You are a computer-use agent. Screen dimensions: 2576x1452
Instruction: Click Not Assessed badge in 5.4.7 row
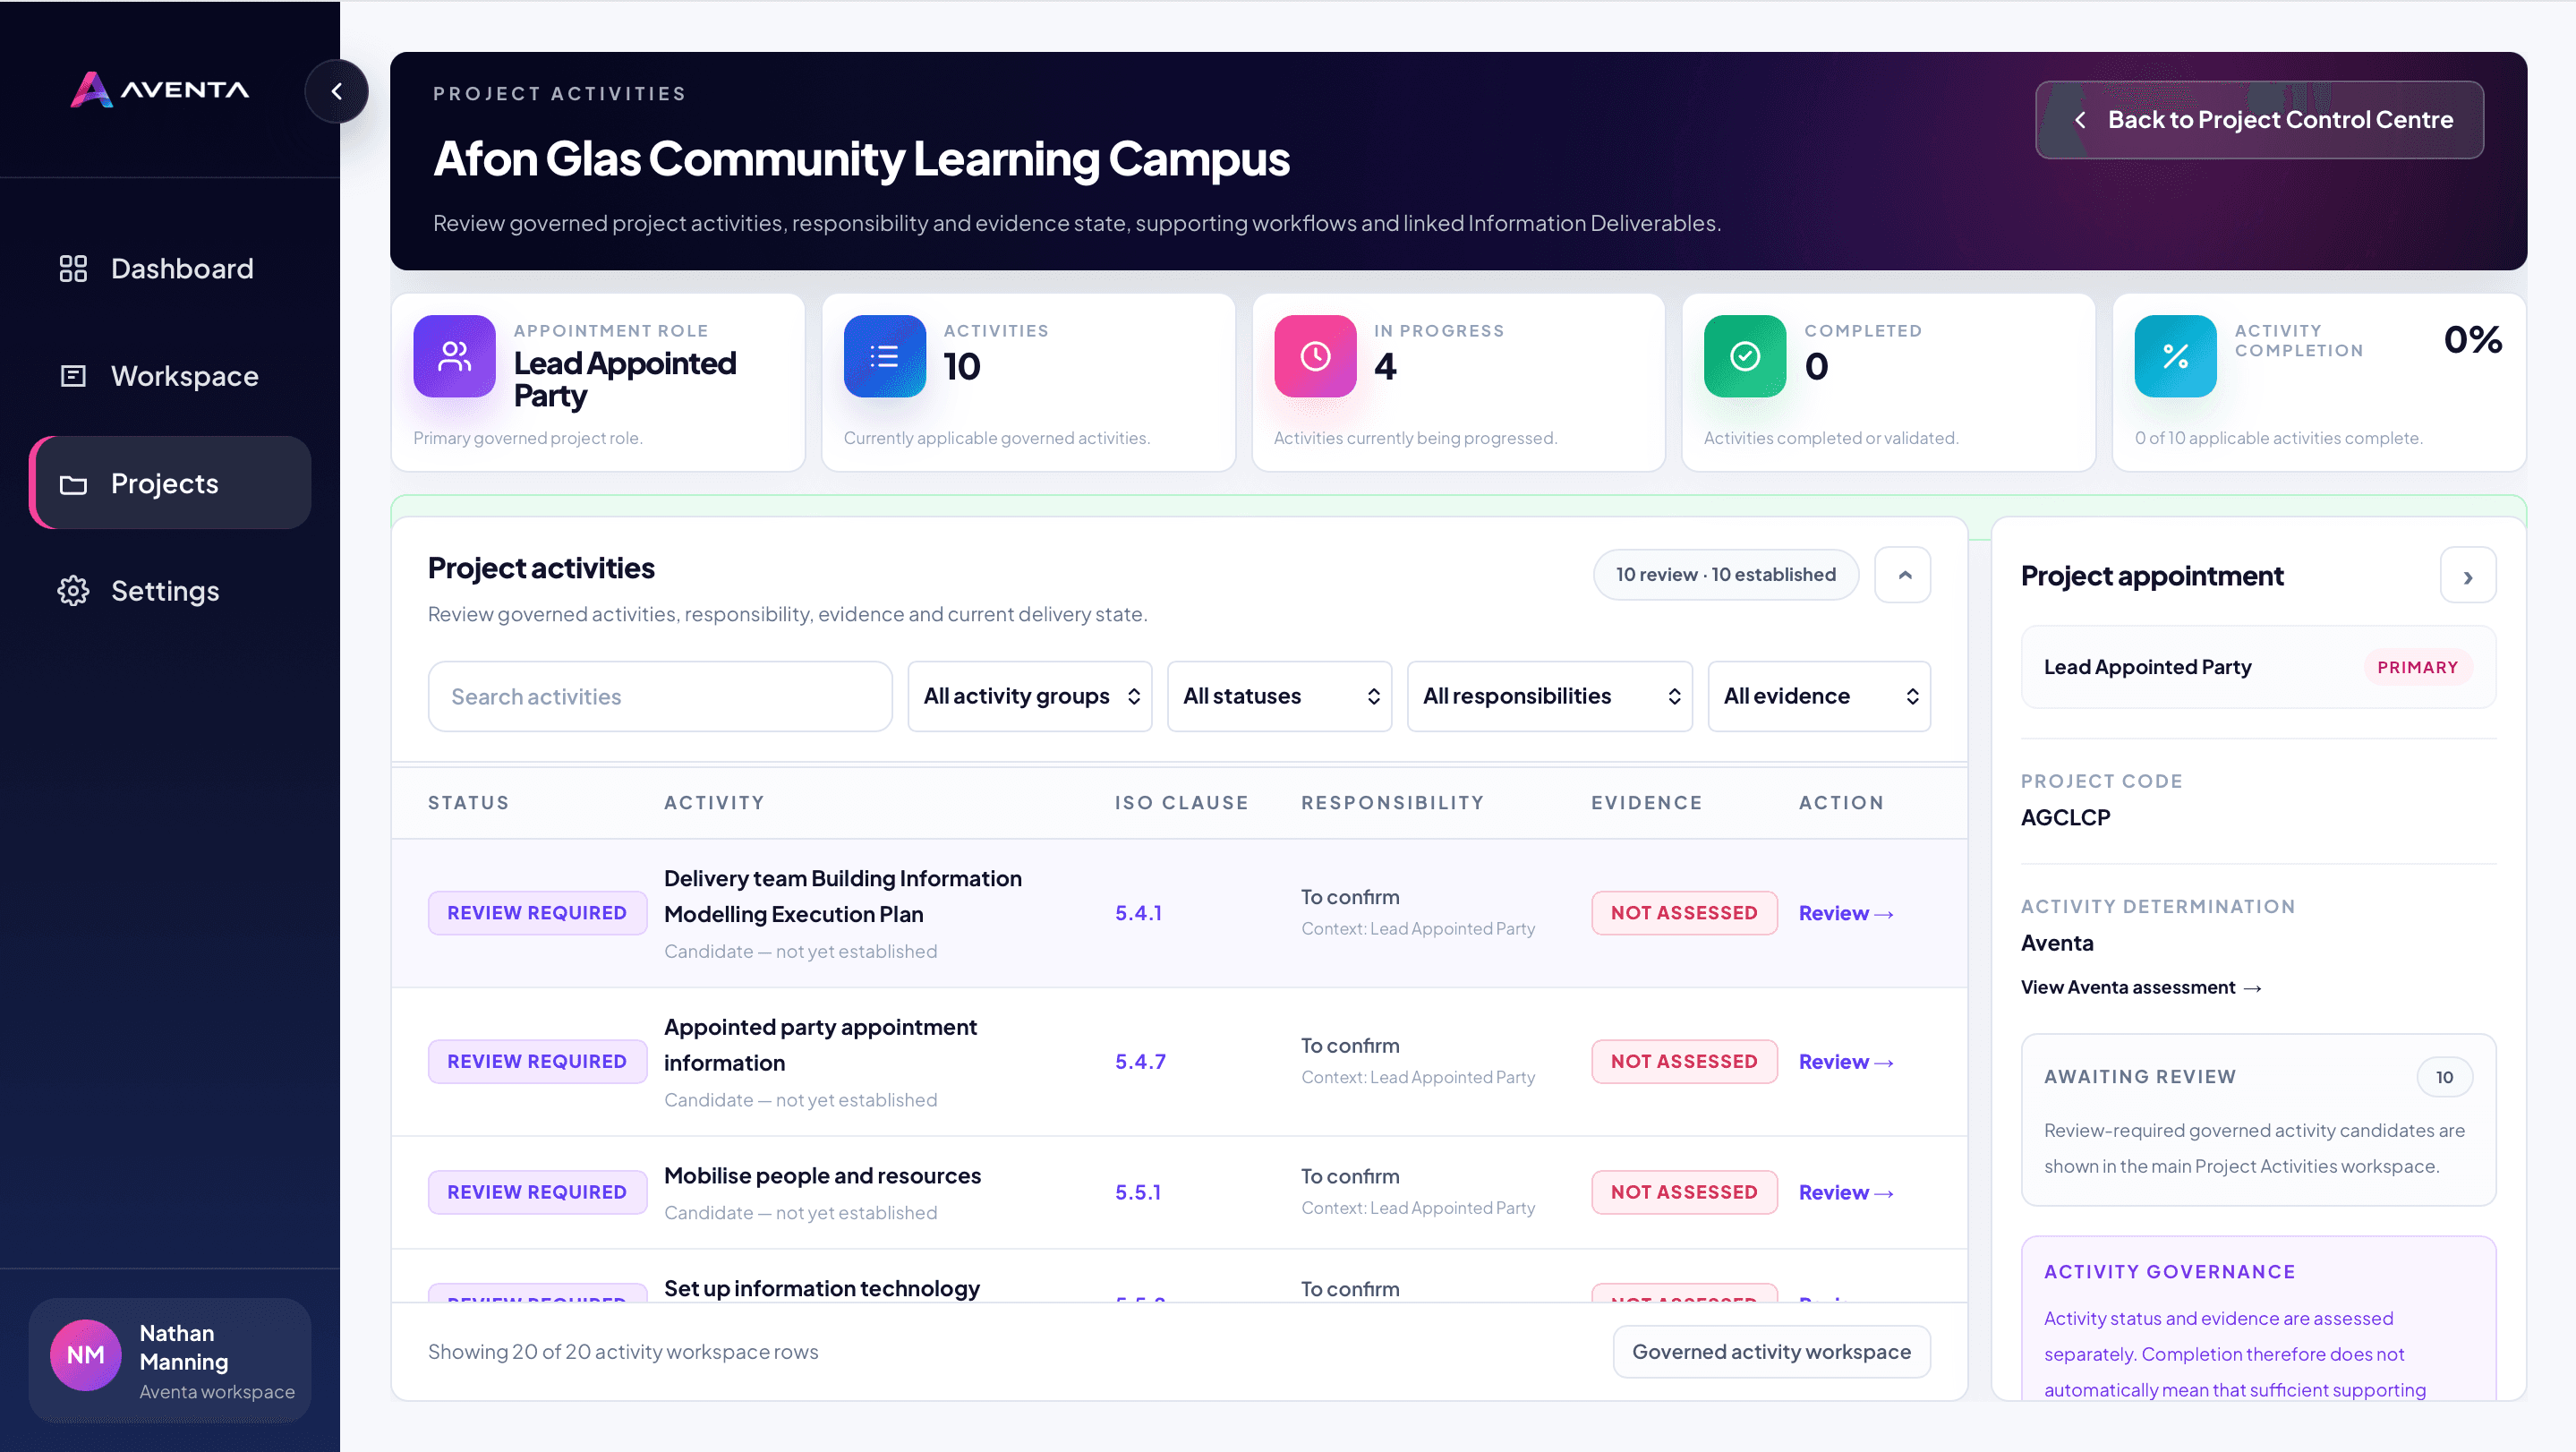coord(1684,1062)
